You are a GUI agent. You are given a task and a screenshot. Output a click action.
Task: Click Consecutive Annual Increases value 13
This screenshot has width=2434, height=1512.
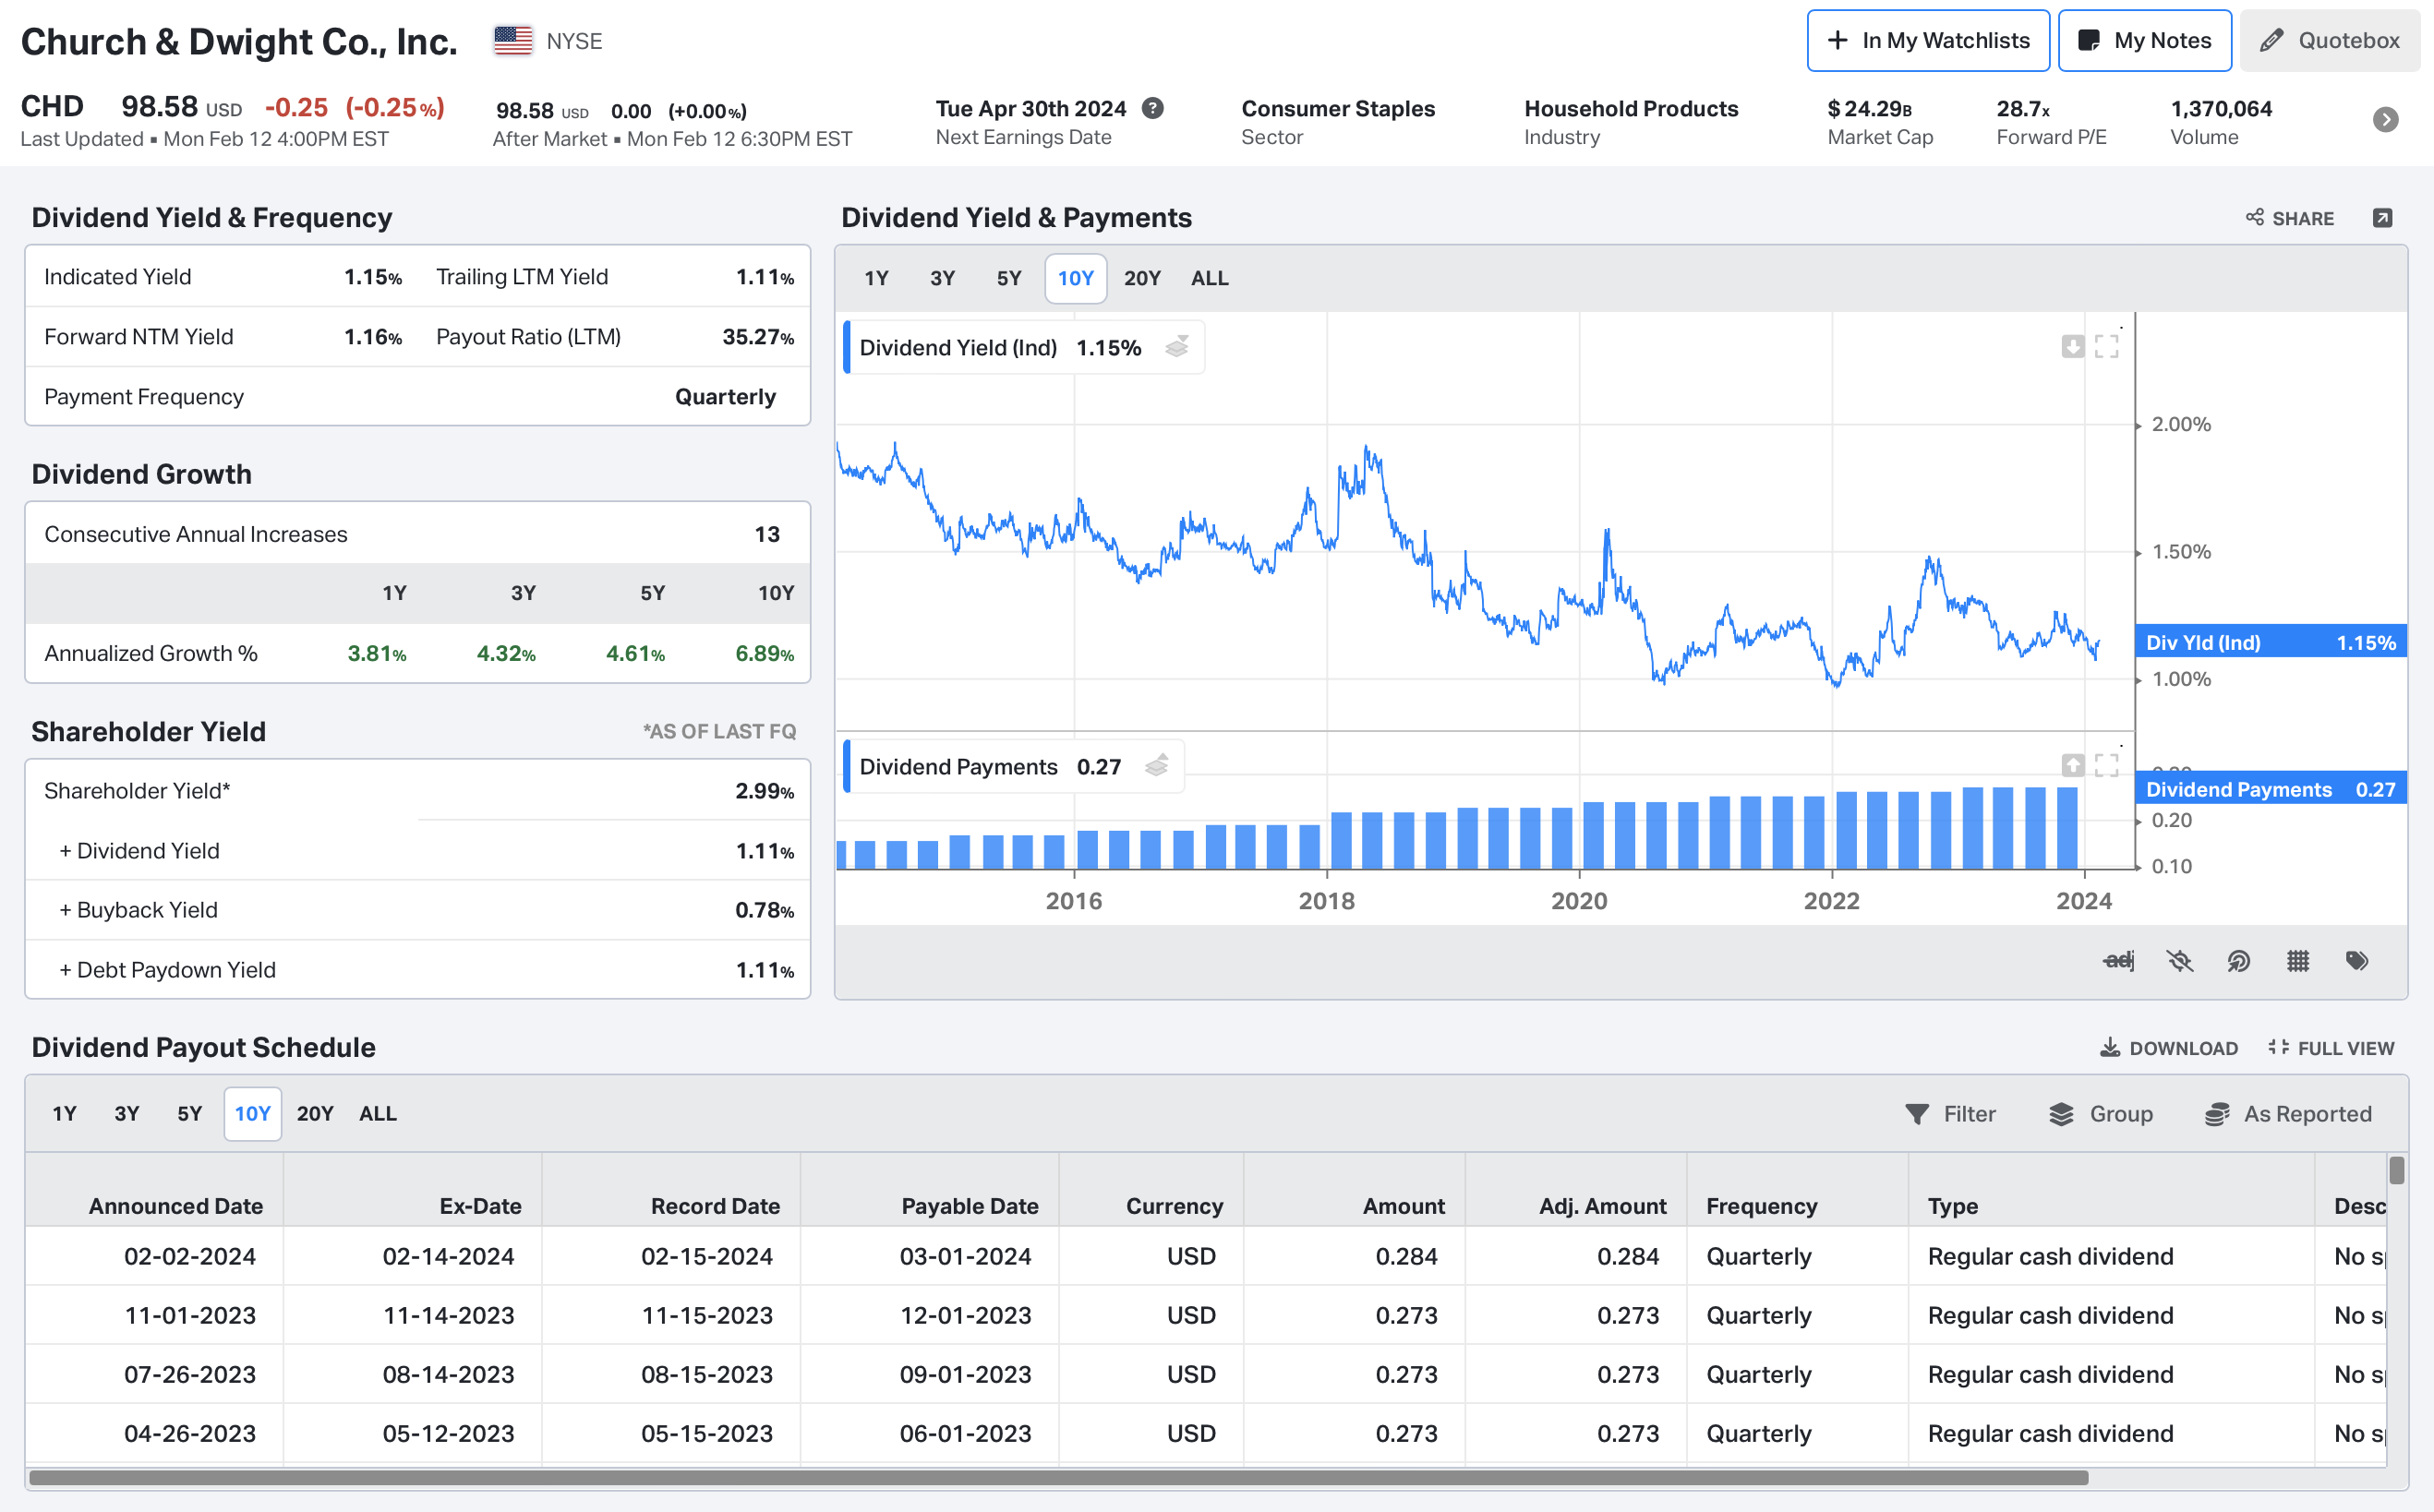(767, 534)
